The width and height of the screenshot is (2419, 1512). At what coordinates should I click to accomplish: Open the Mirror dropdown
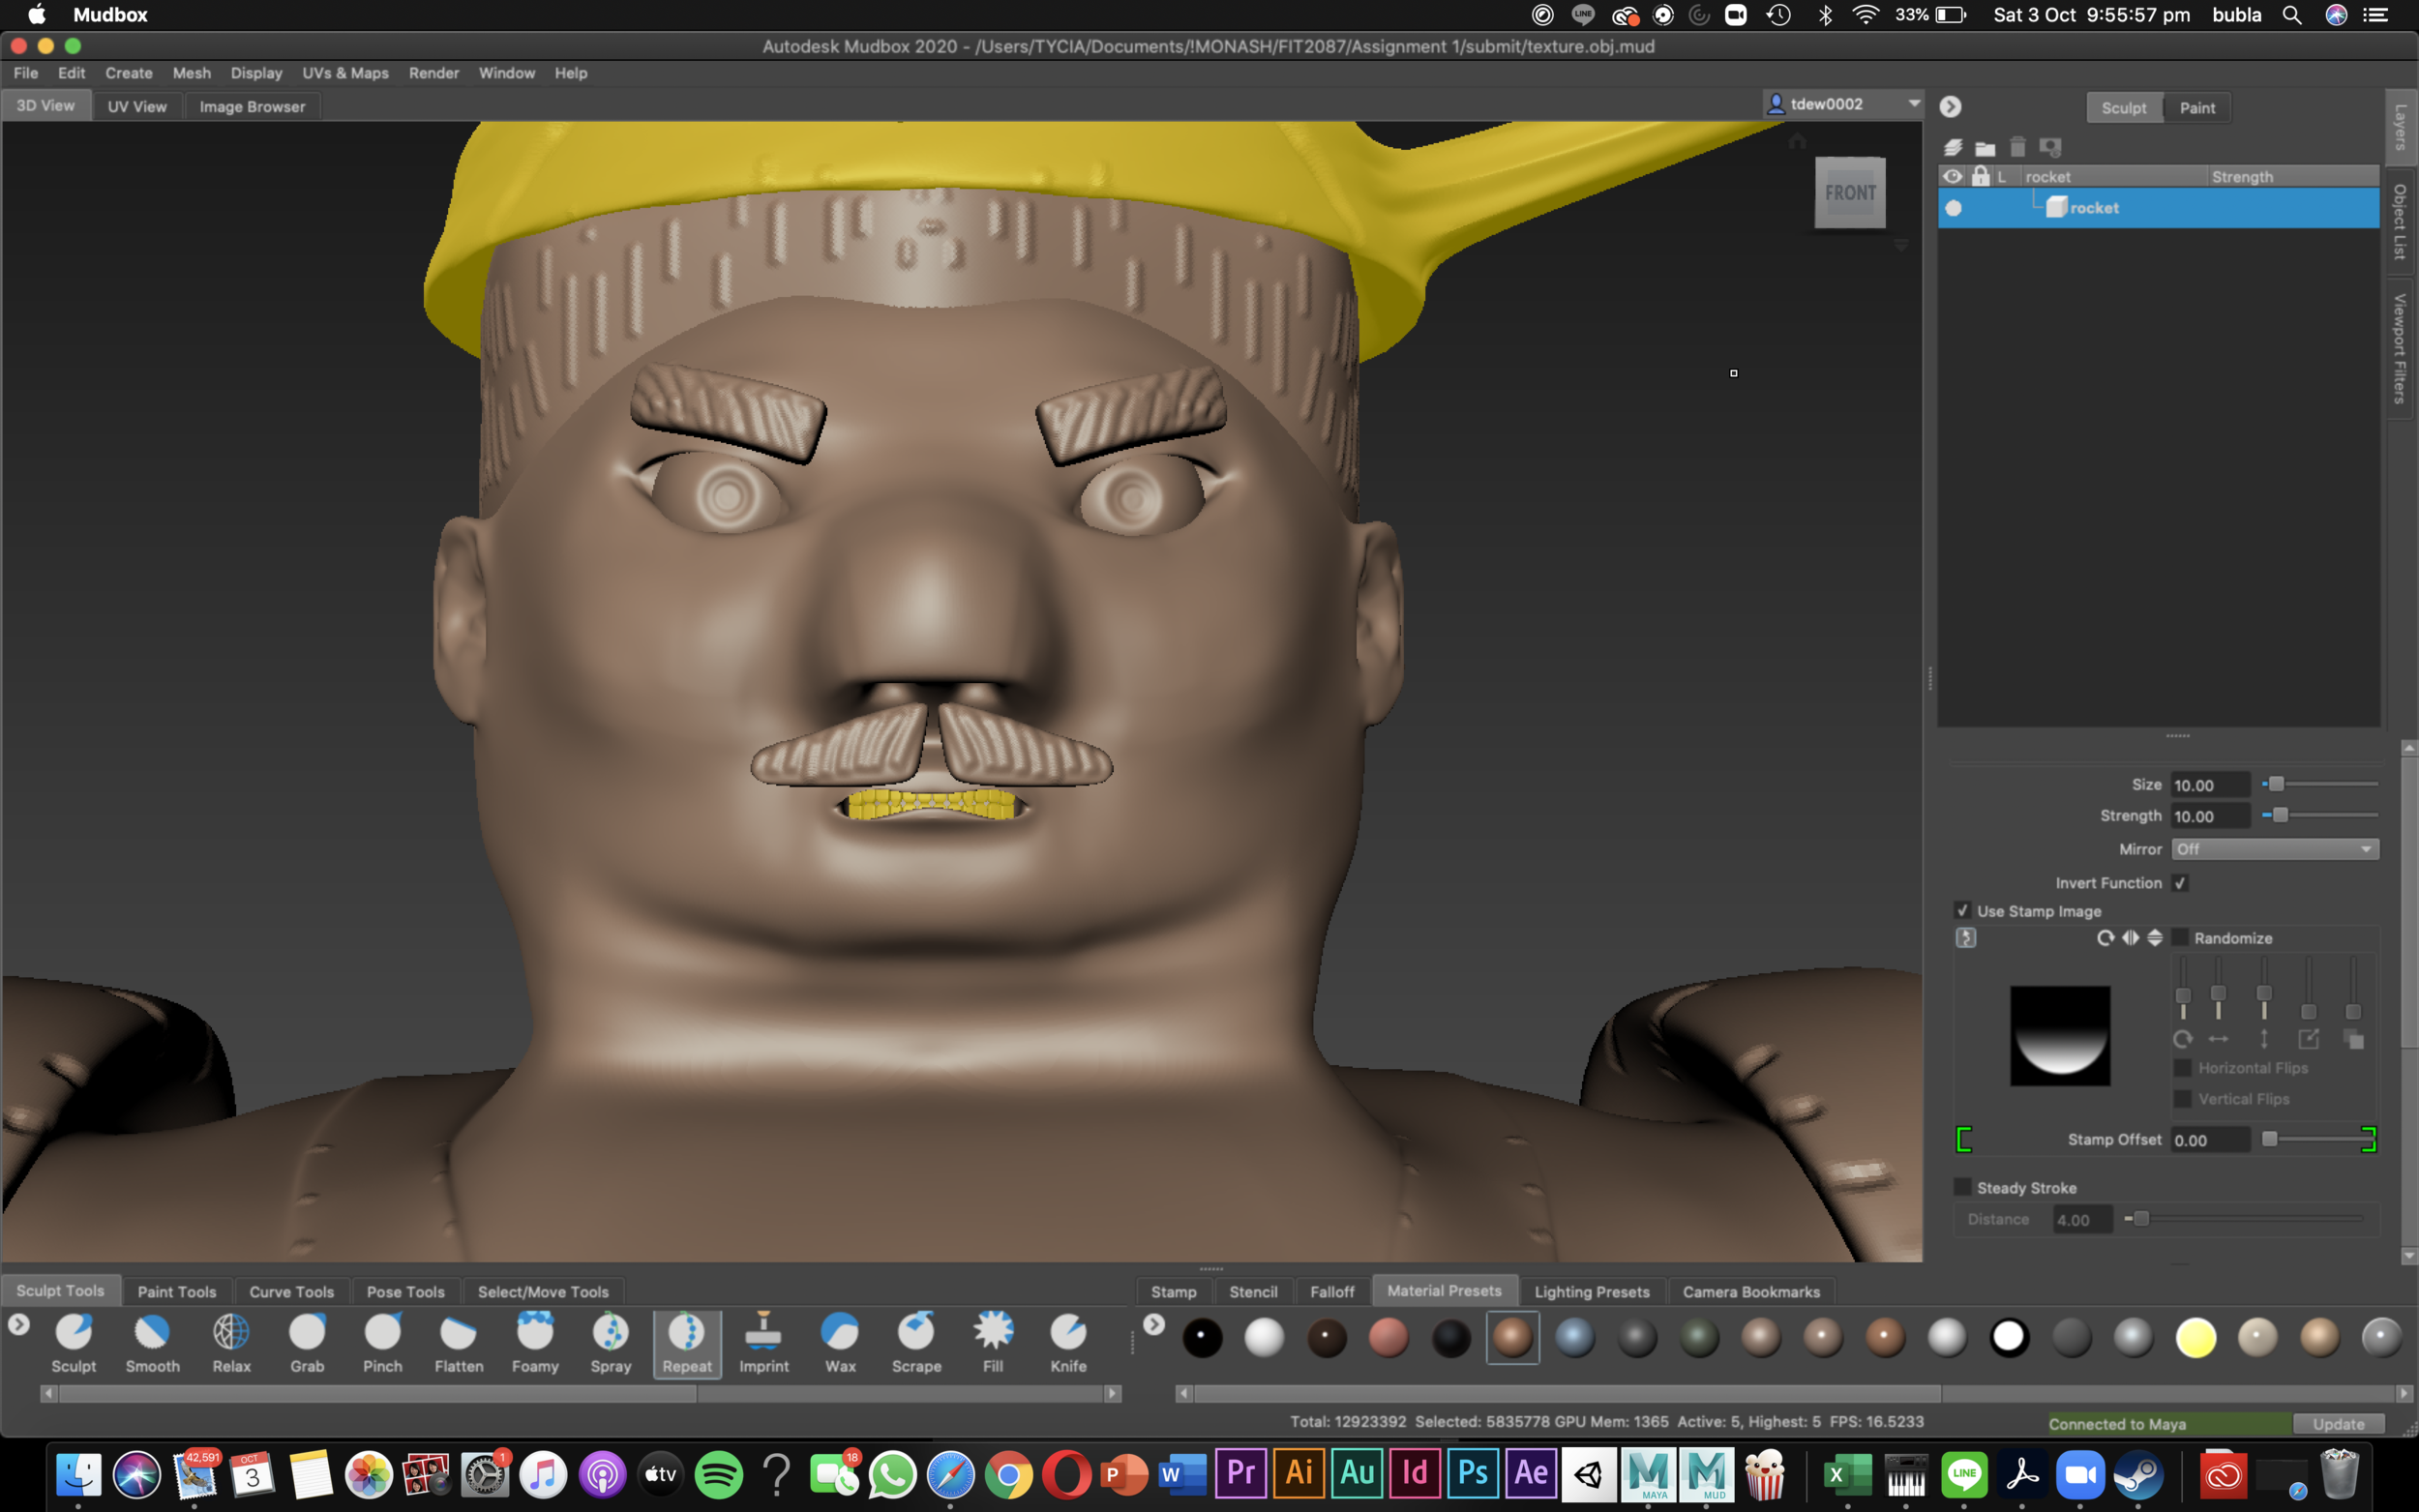pos(2274,849)
